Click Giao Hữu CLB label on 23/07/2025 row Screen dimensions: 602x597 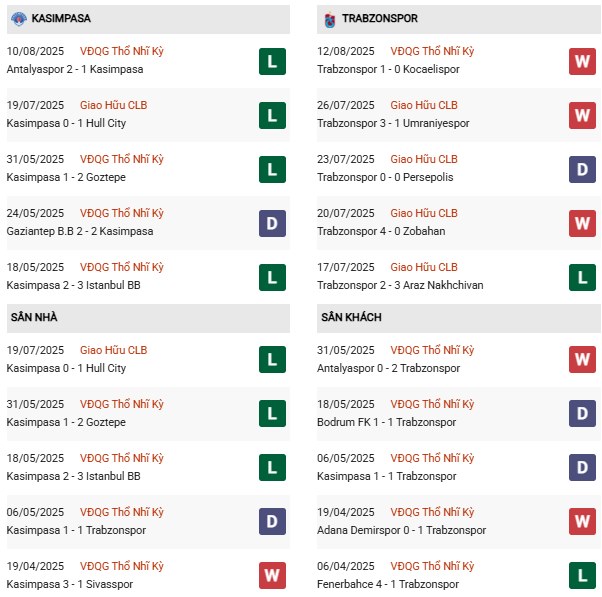click(x=424, y=159)
